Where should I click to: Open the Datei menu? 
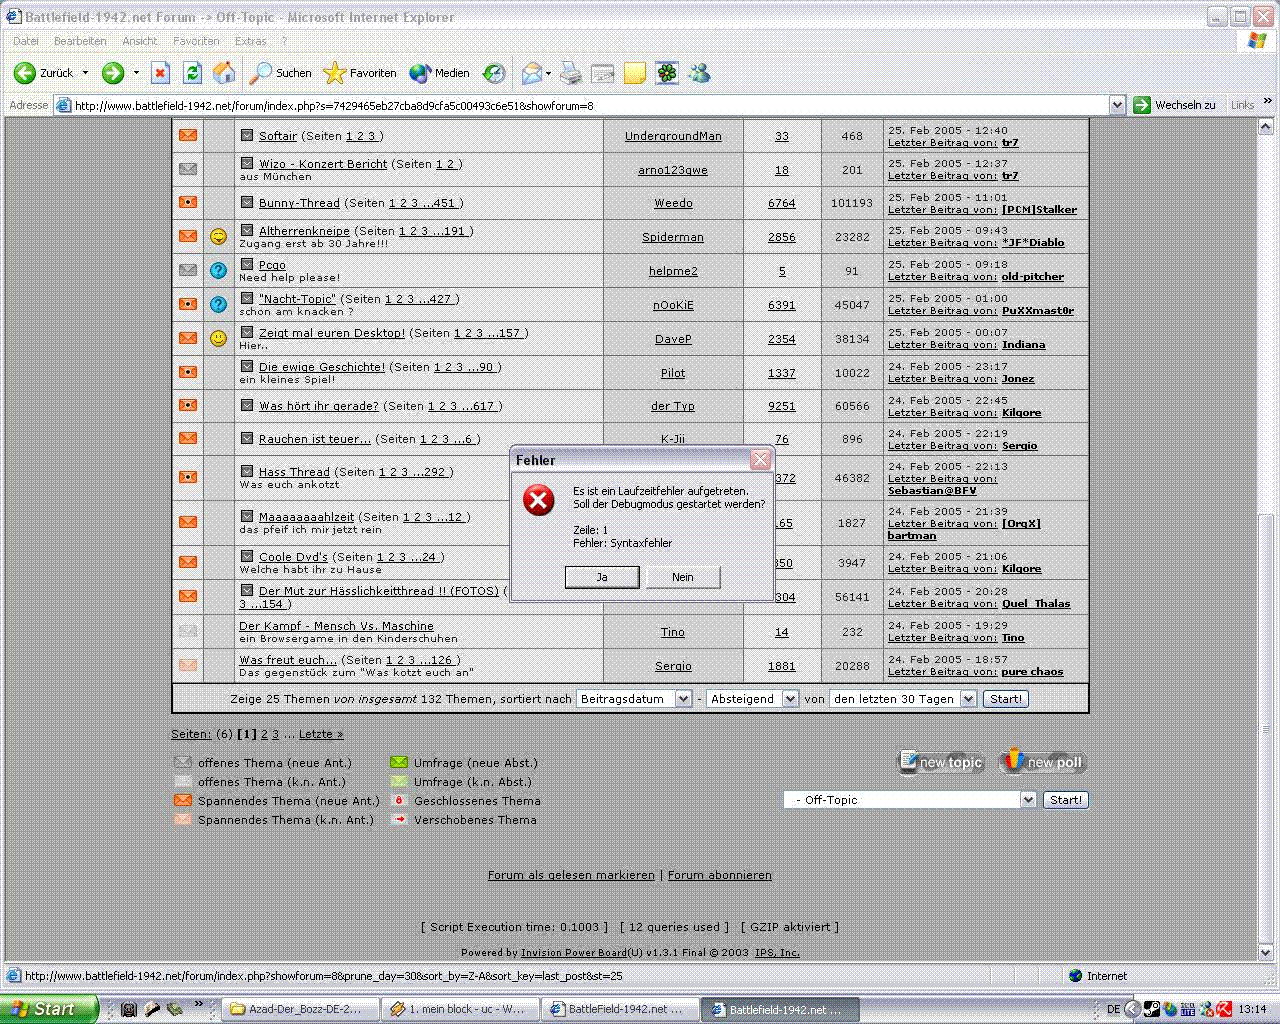[x=26, y=41]
